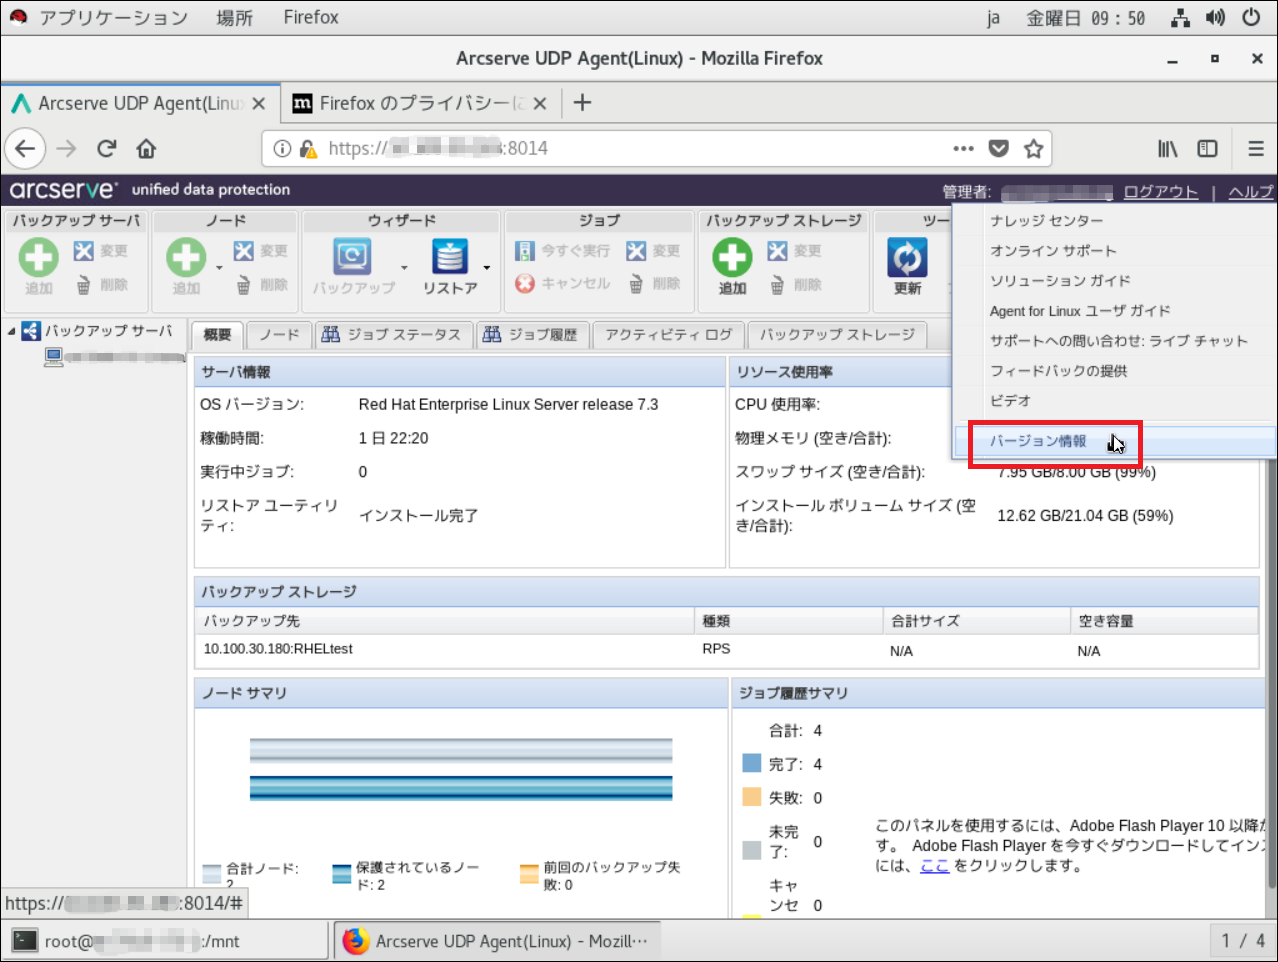The image size is (1278, 962).
Task: Open the Firefox library icon
Action: coord(1168,149)
